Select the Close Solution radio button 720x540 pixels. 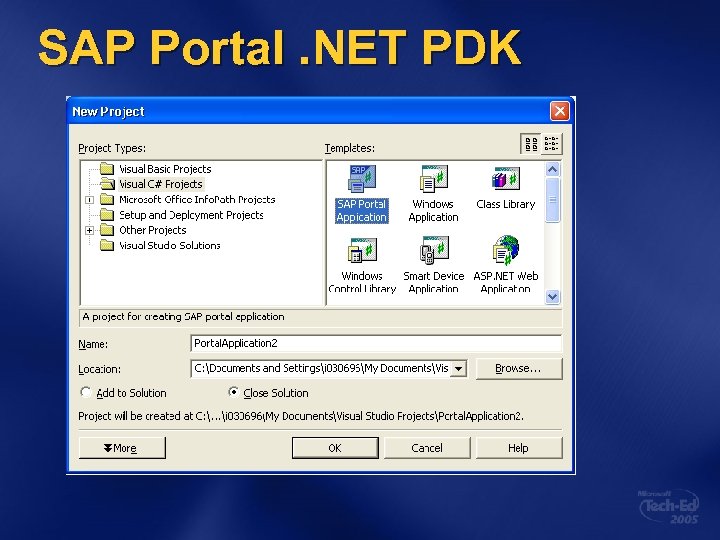233,392
